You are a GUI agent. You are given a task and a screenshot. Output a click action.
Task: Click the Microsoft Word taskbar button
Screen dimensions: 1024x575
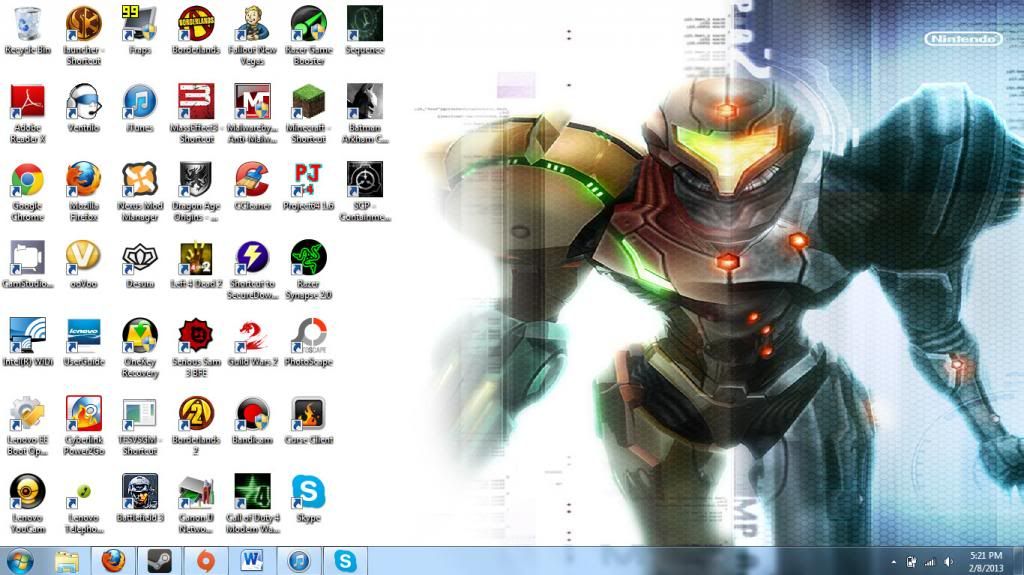(x=252, y=561)
